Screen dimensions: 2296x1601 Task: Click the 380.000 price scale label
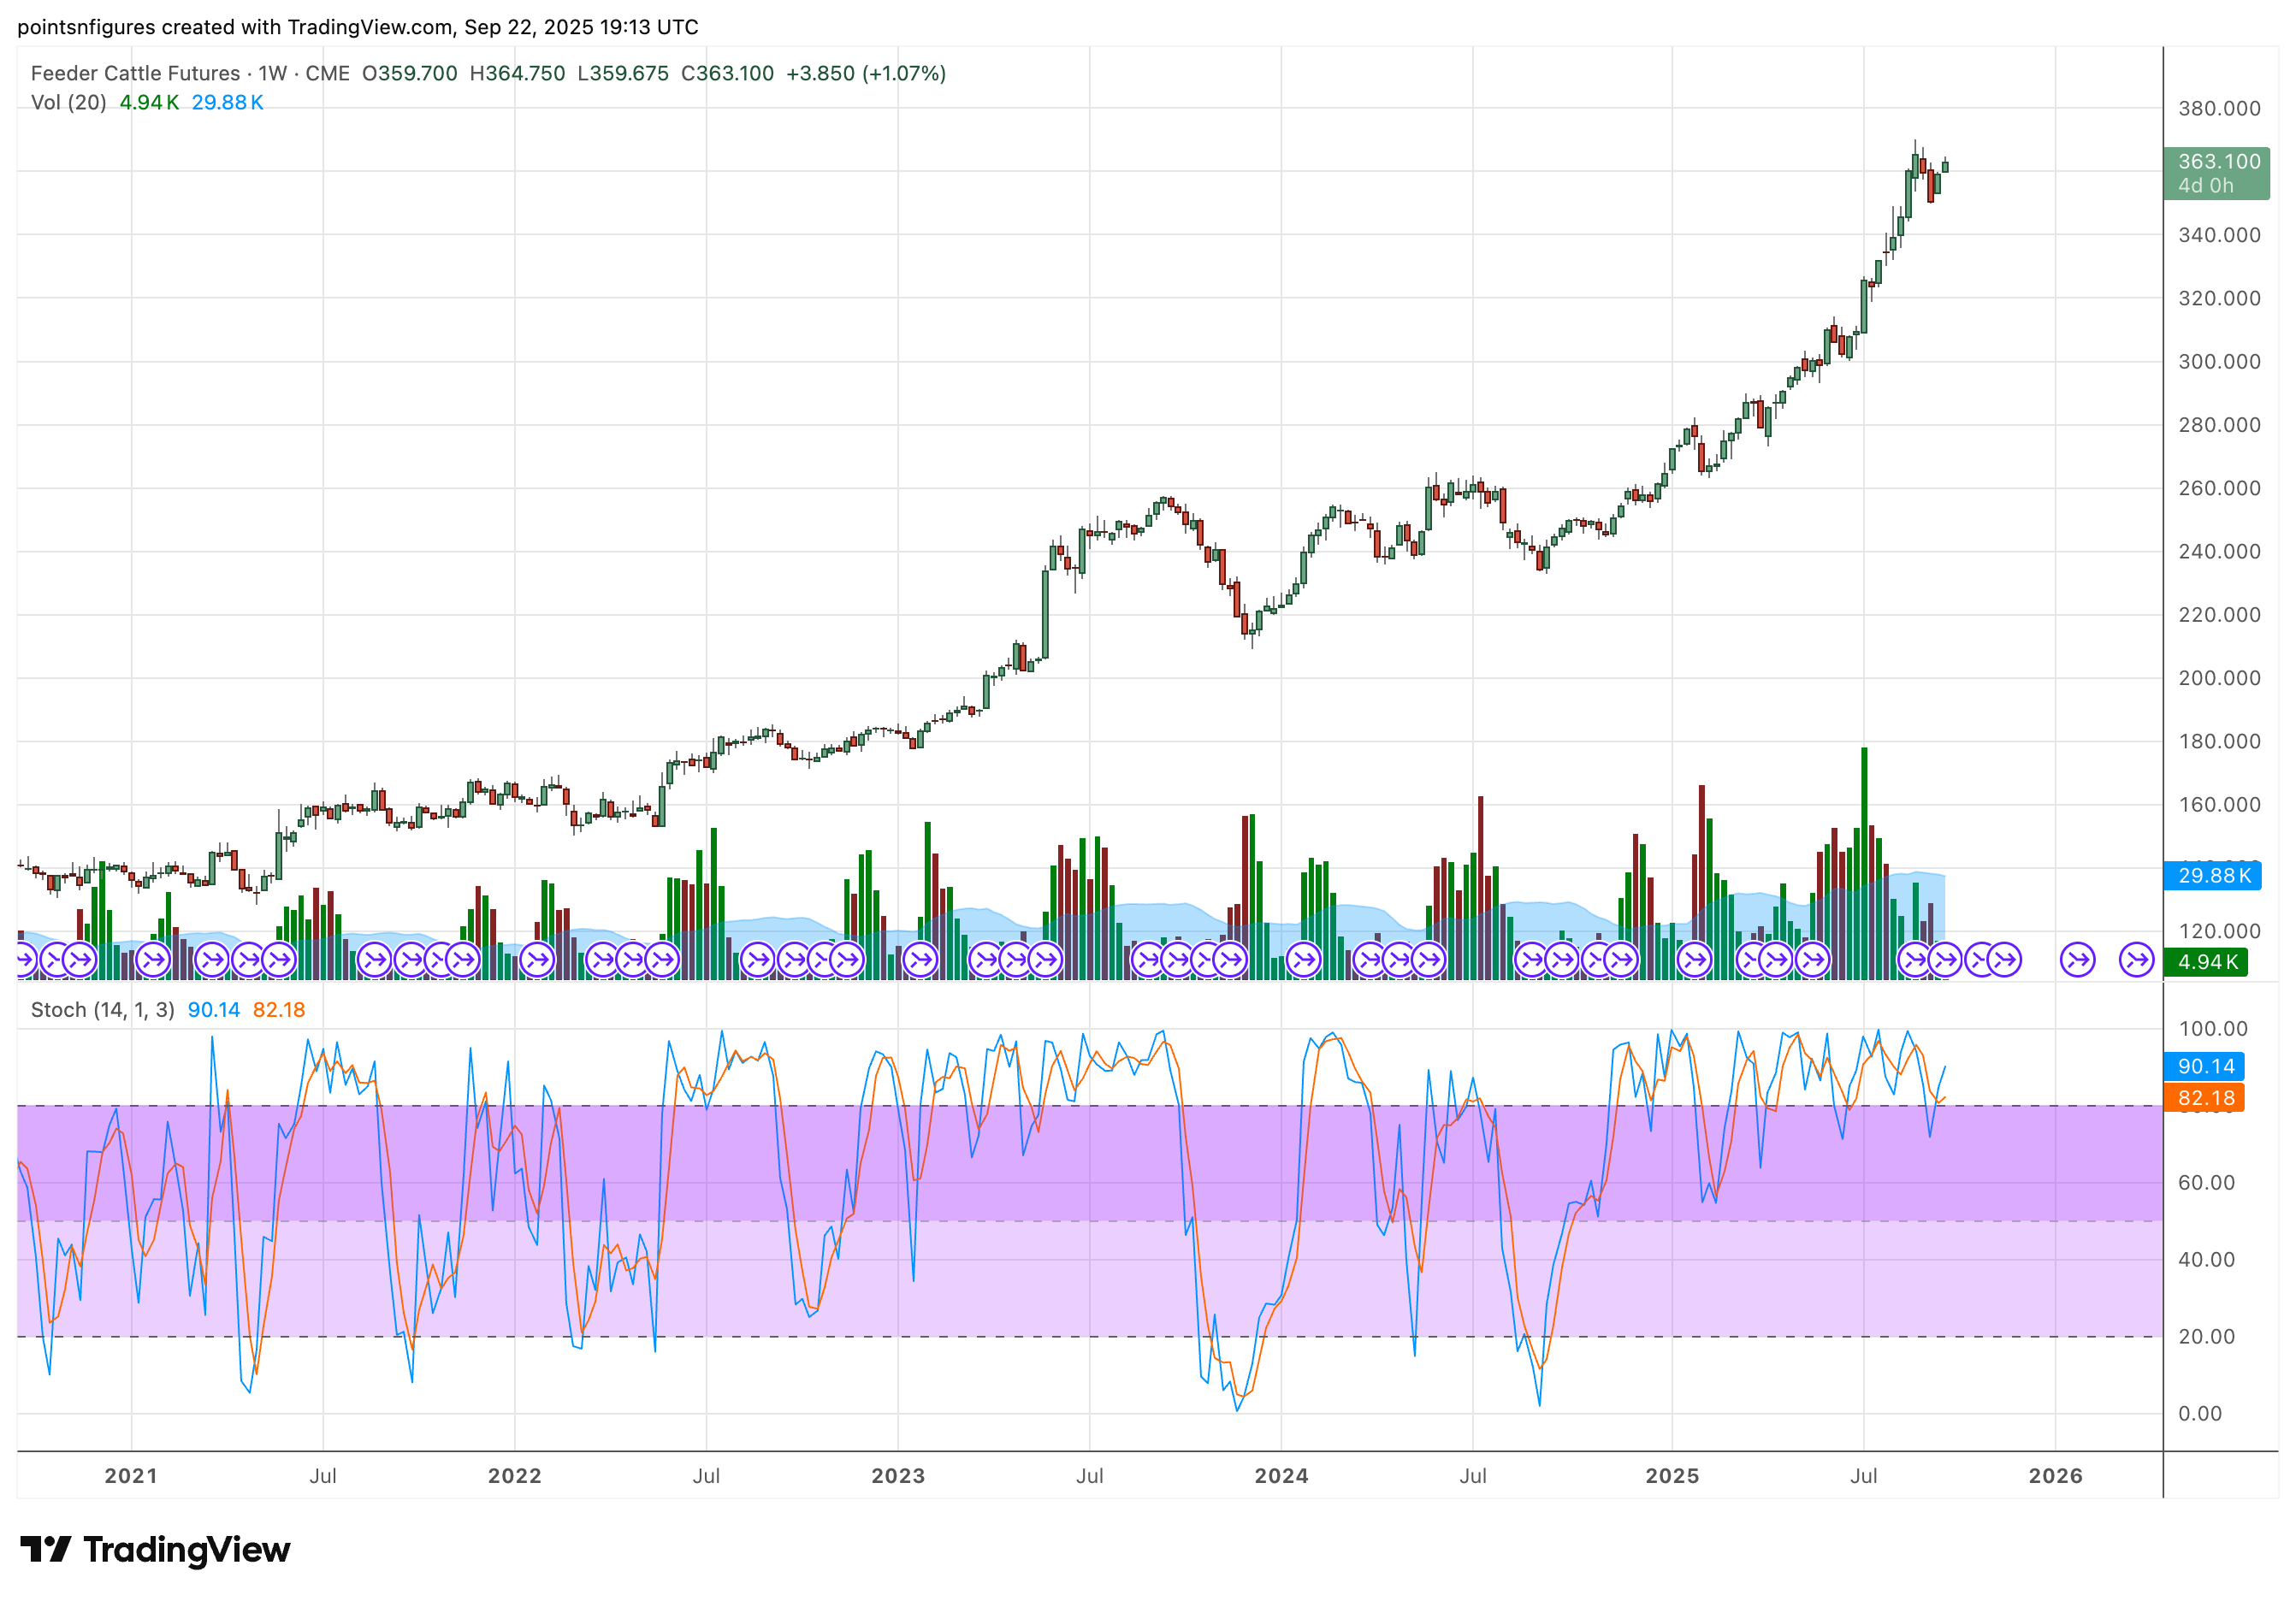2219,108
